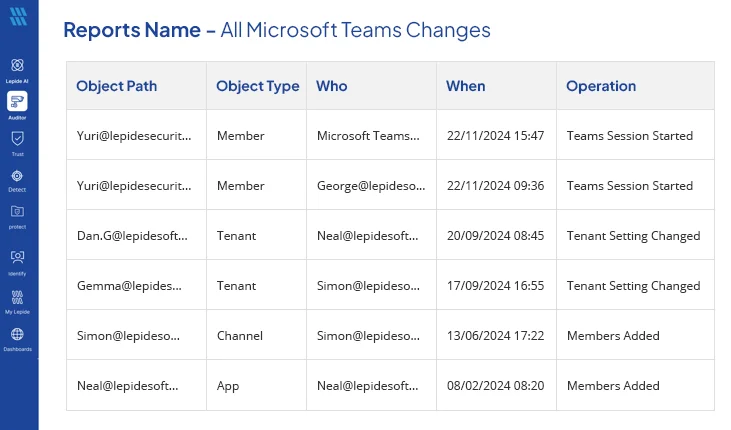Open the Detect sidebar icon

17,176
